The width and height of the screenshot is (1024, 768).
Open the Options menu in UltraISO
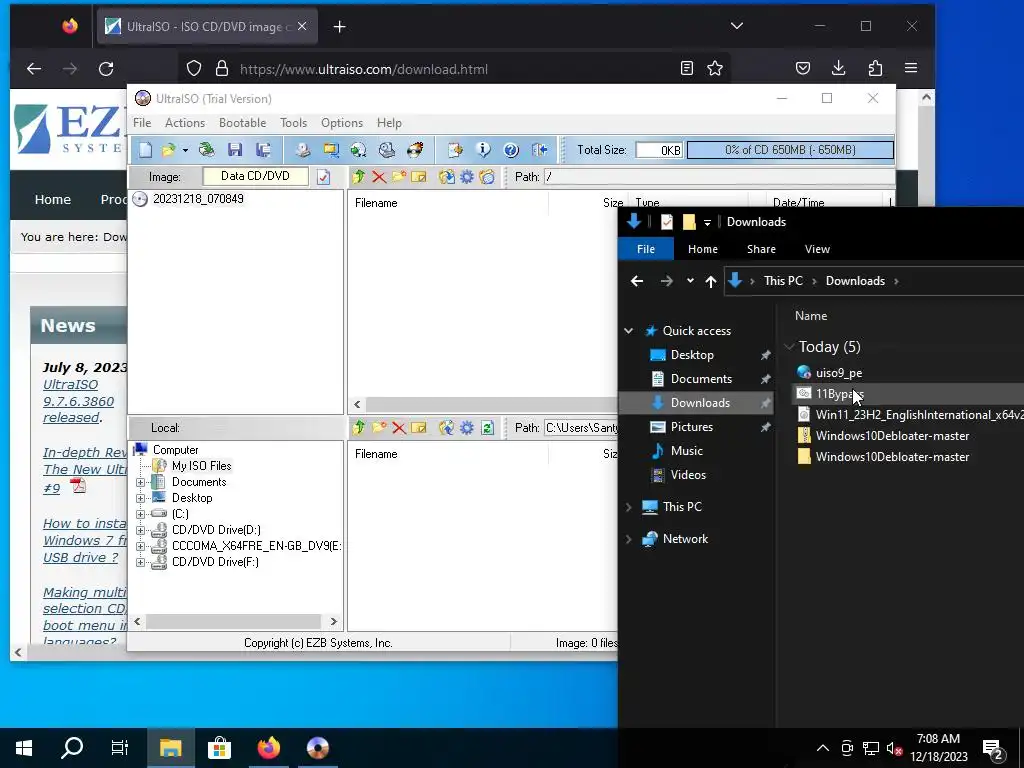pos(342,123)
